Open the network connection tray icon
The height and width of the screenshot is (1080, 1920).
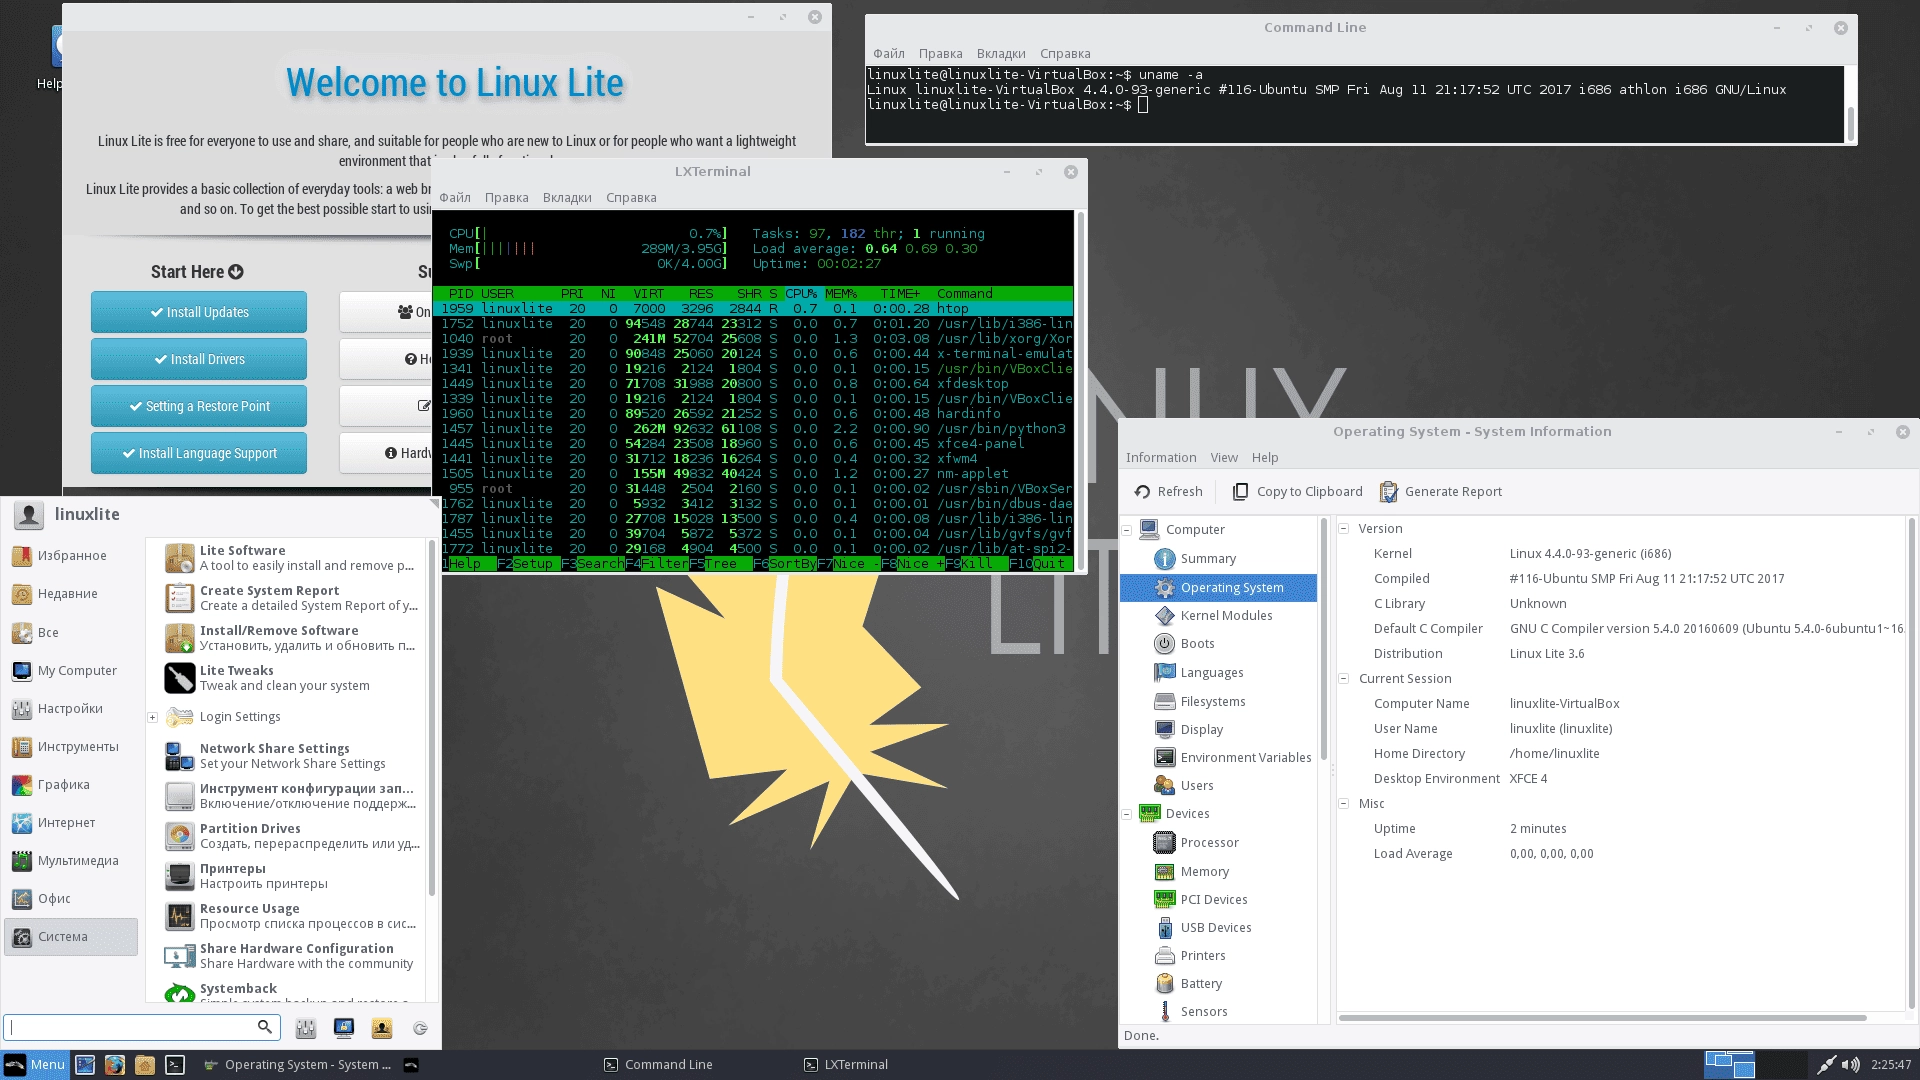point(1826,1065)
